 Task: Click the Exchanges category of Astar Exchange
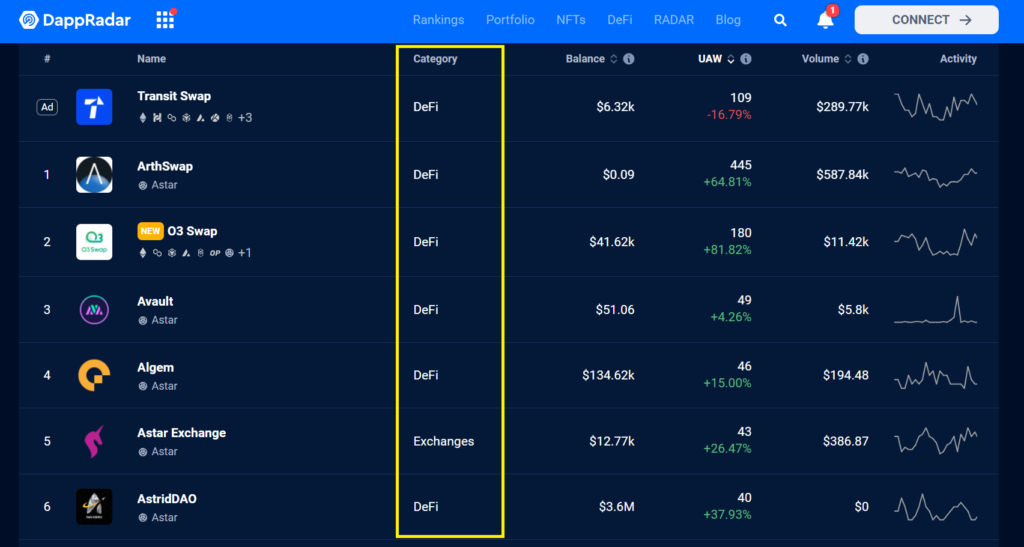443,441
